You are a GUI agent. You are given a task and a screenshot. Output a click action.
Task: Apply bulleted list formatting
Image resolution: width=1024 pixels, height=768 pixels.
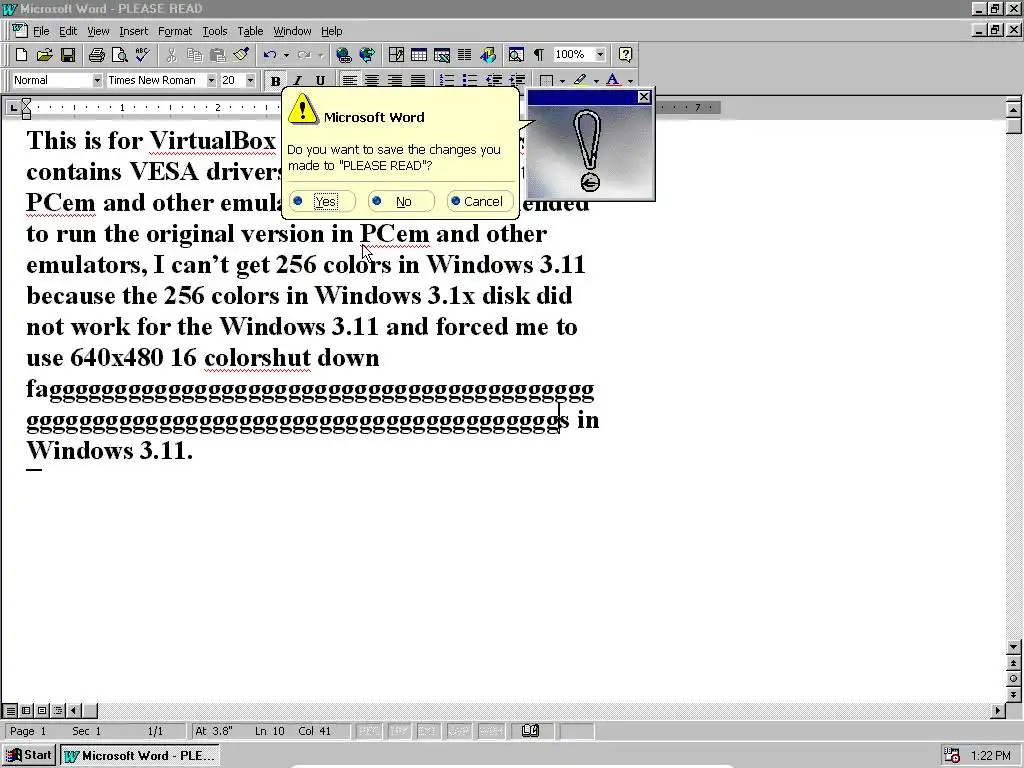pos(470,80)
